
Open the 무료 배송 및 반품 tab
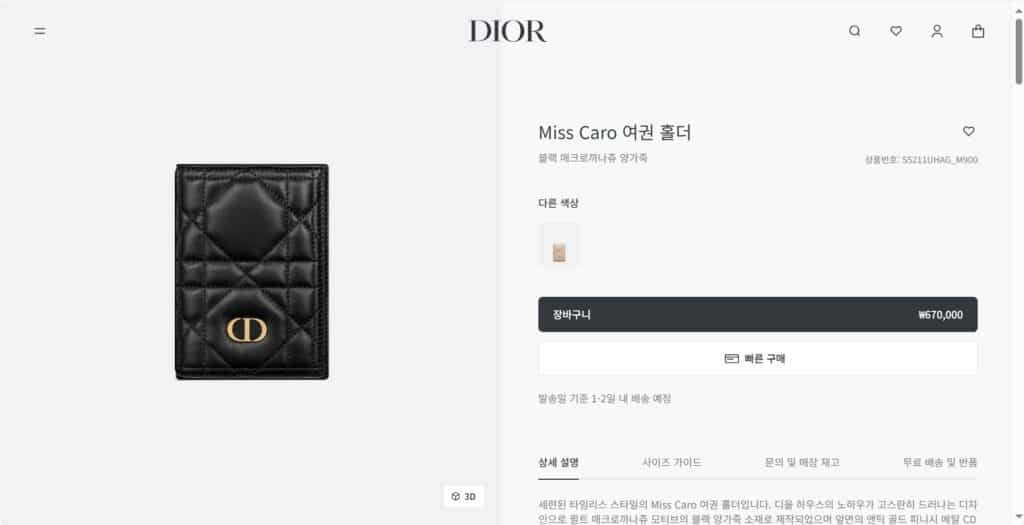pos(940,462)
